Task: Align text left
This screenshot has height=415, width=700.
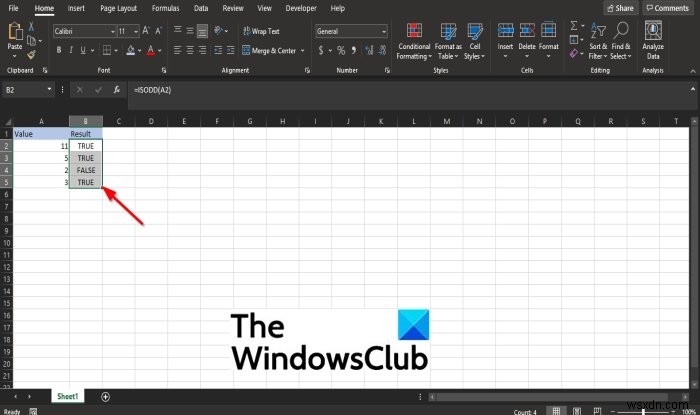Action: point(177,50)
